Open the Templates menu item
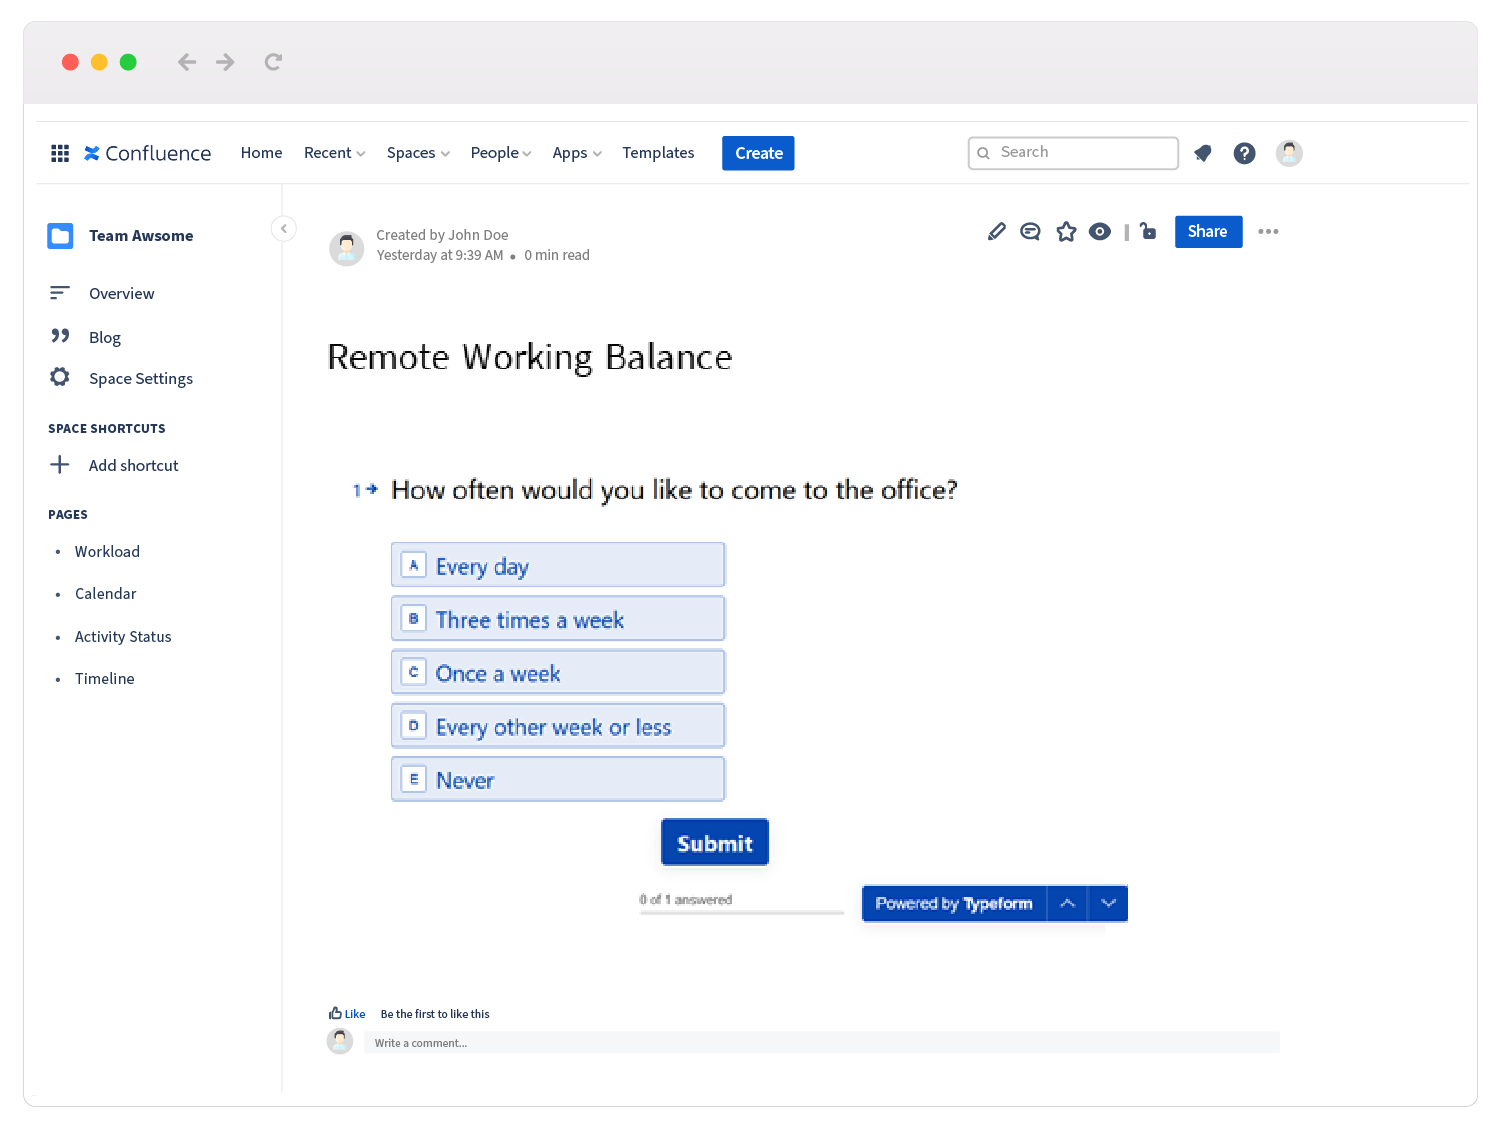 pyautogui.click(x=658, y=153)
